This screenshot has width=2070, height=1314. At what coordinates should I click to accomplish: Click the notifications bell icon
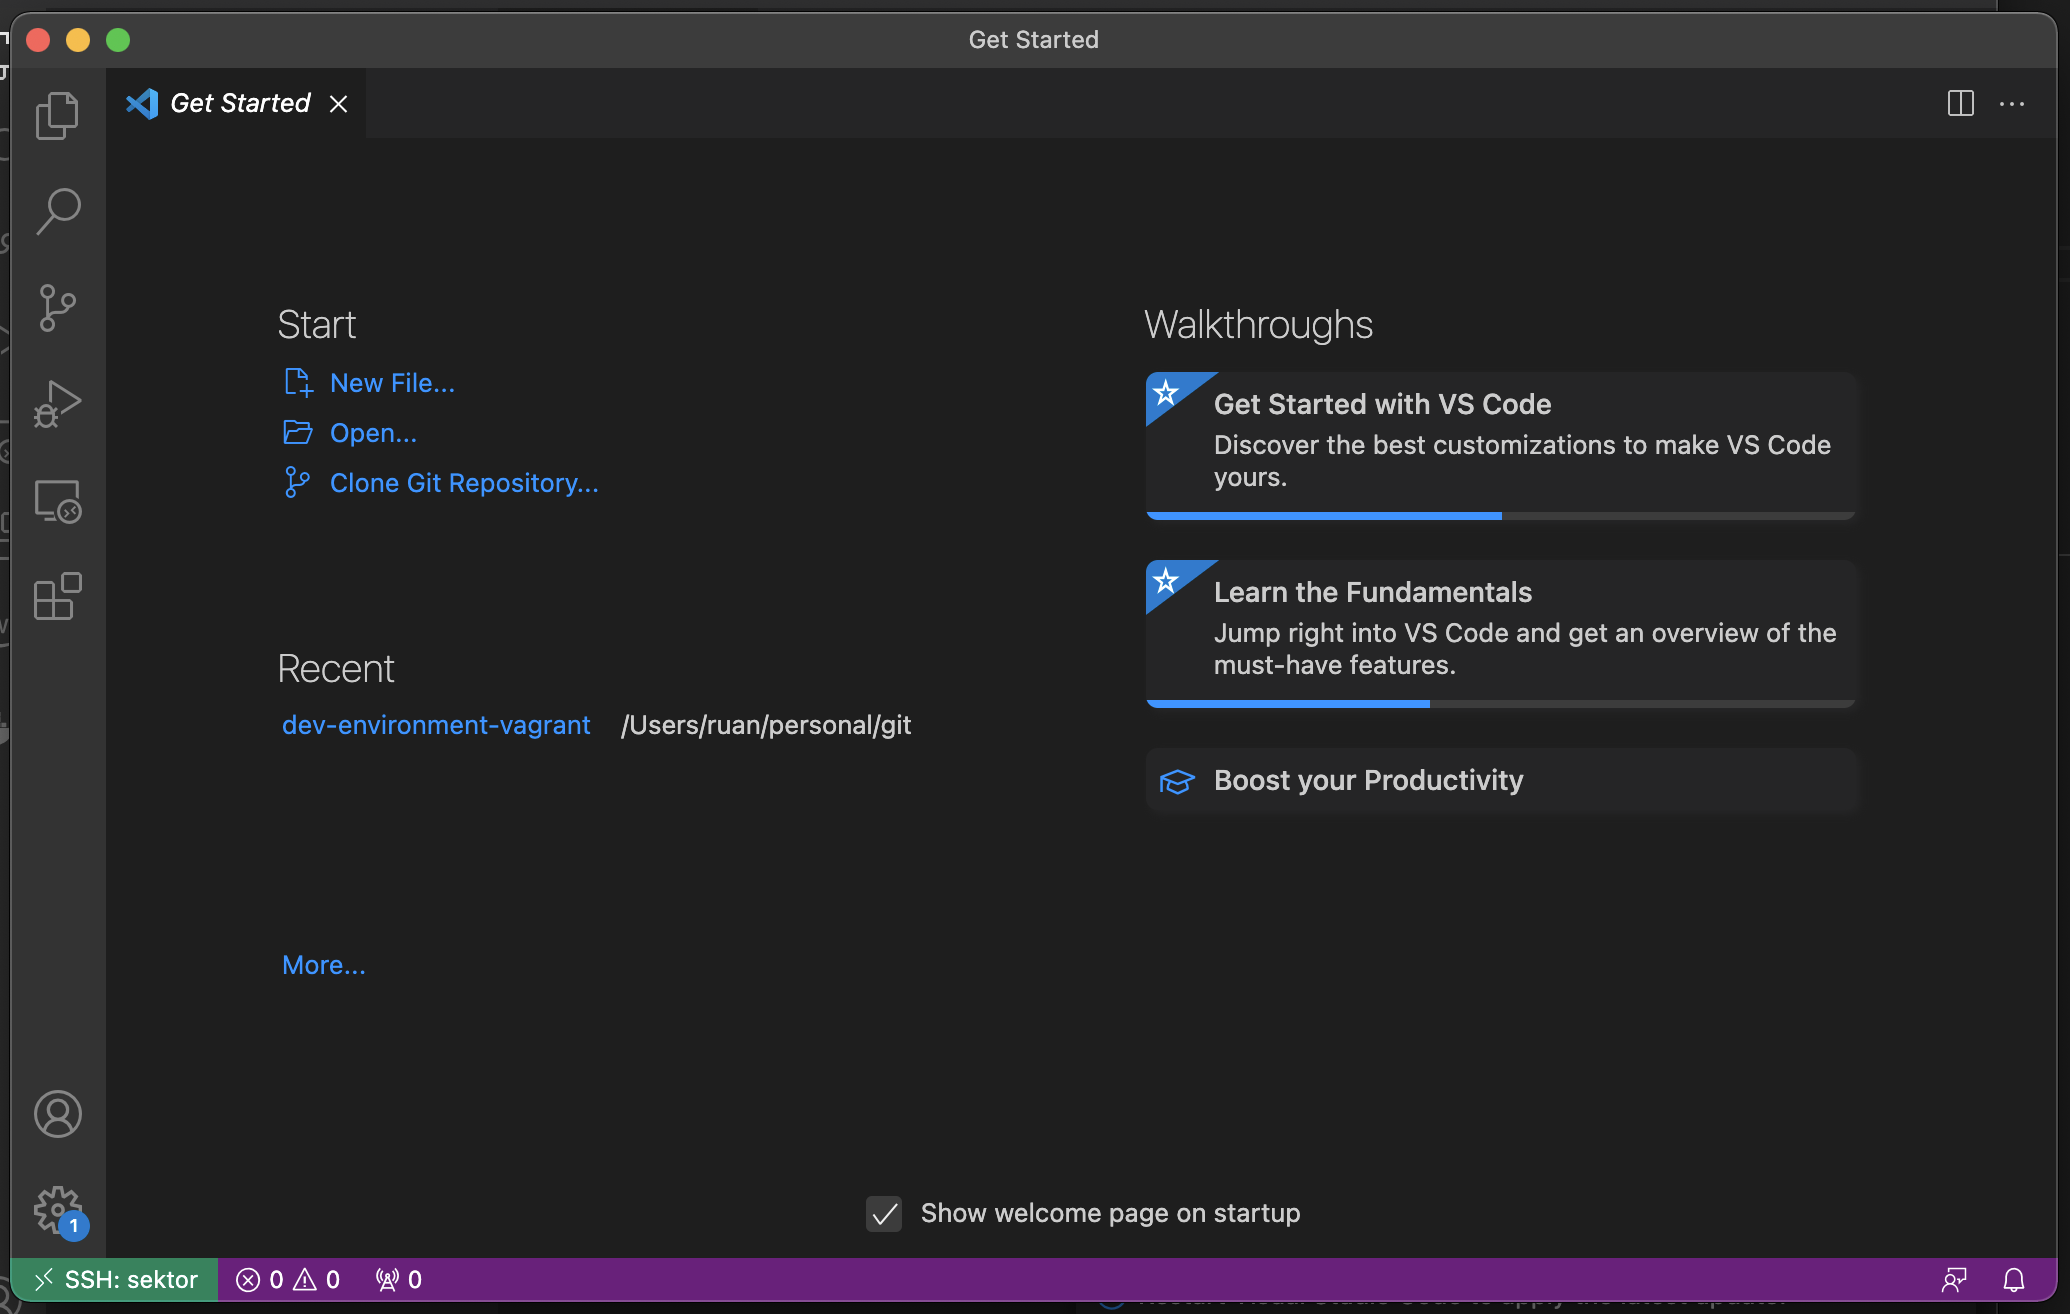2014,1280
